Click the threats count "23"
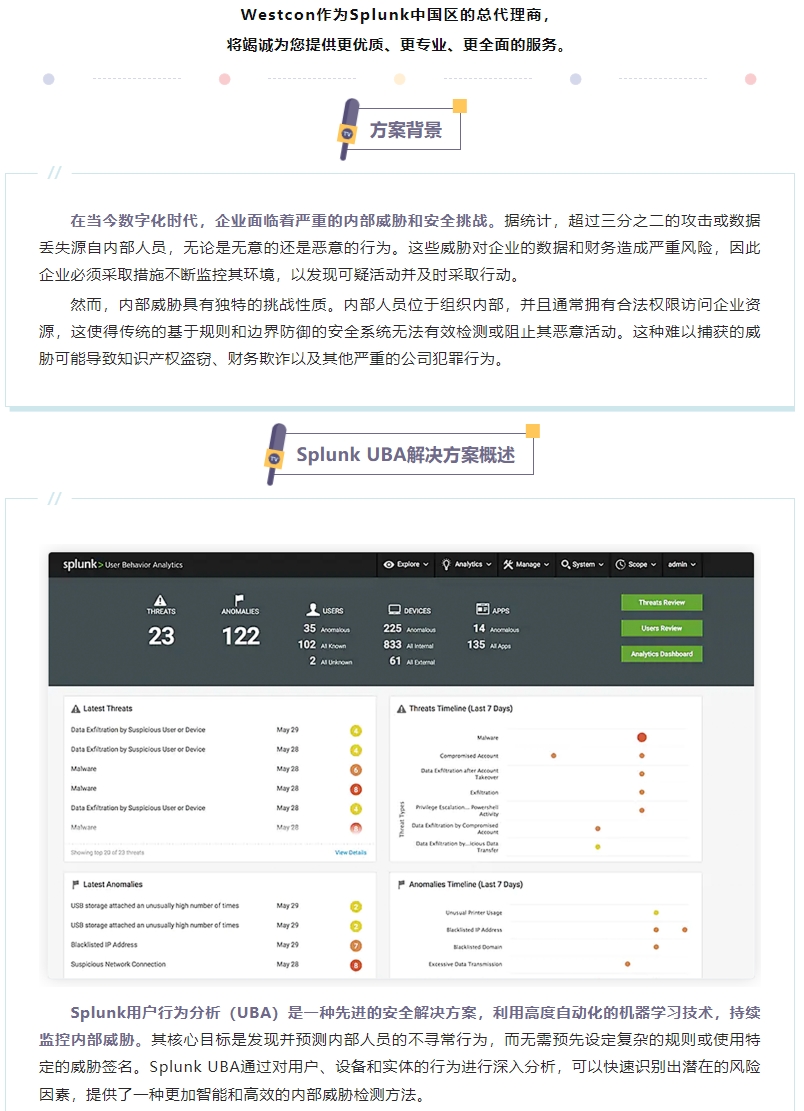 point(161,636)
